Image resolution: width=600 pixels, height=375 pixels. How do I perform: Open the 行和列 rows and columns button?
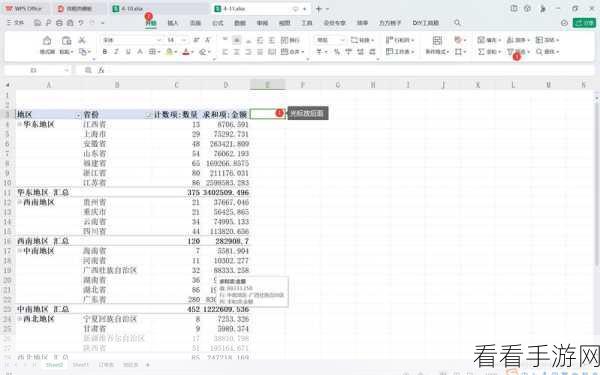tap(400, 40)
